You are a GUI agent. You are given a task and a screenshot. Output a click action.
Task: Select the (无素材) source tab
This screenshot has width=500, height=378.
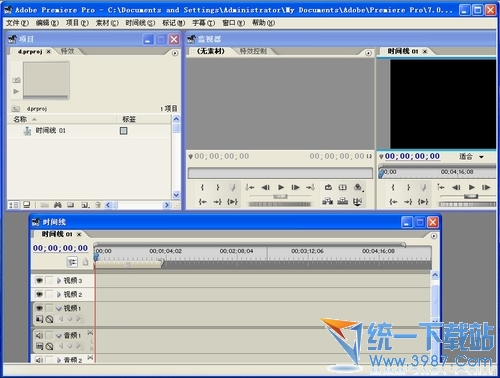(x=211, y=51)
